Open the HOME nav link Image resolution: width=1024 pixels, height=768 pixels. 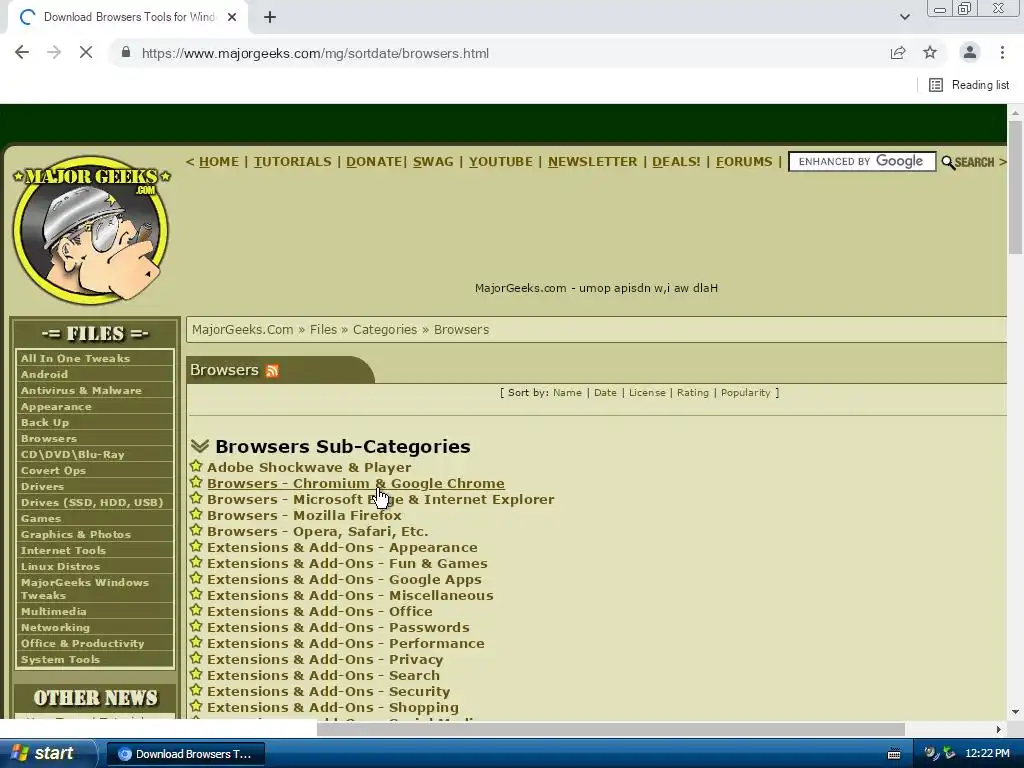click(x=219, y=161)
